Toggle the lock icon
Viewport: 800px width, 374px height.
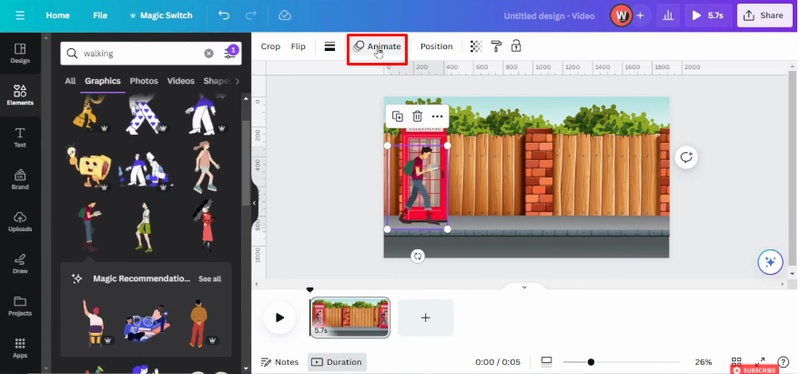(516, 46)
